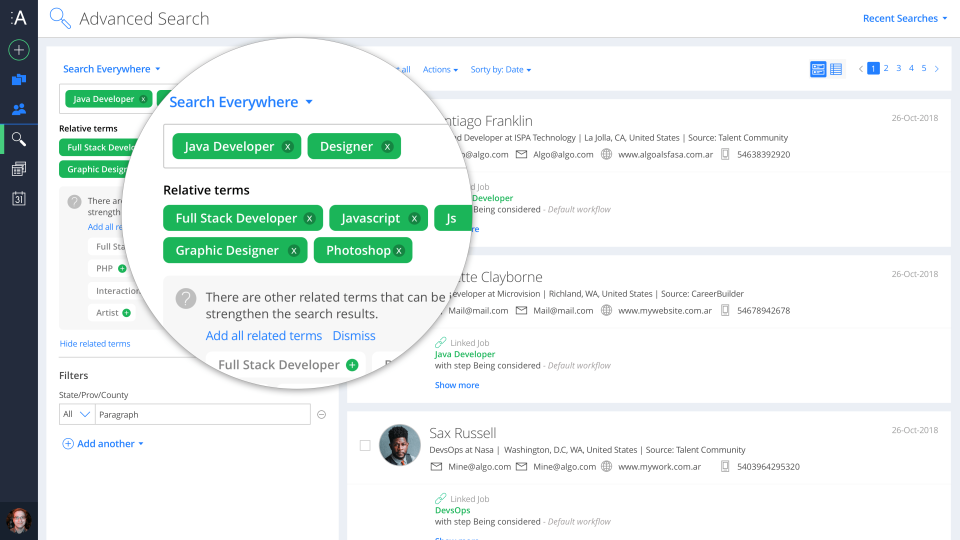Select the magnifier search icon in sidebar

(19, 139)
